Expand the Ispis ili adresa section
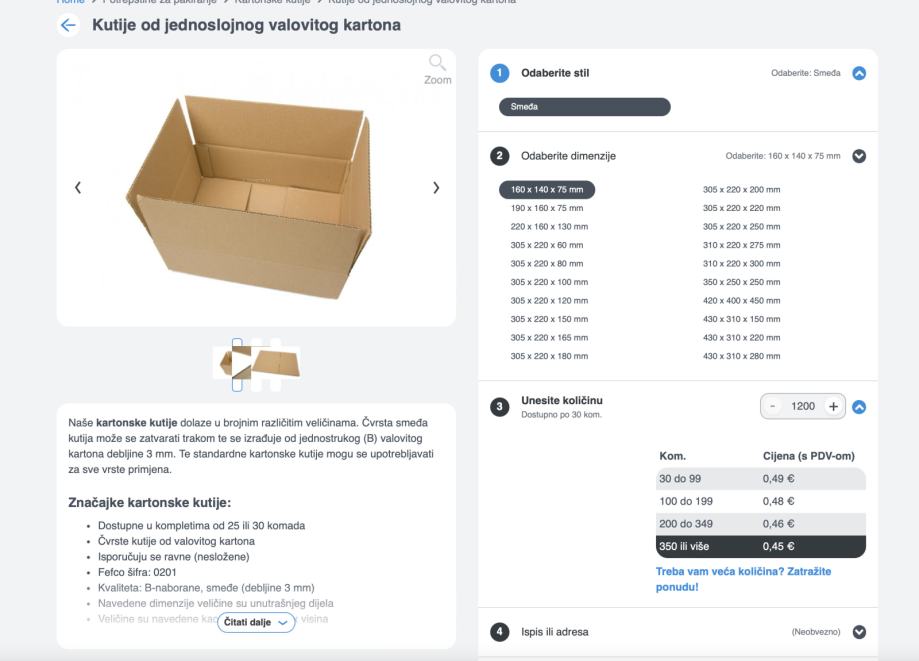This screenshot has width=919, height=661. click(858, 632)
